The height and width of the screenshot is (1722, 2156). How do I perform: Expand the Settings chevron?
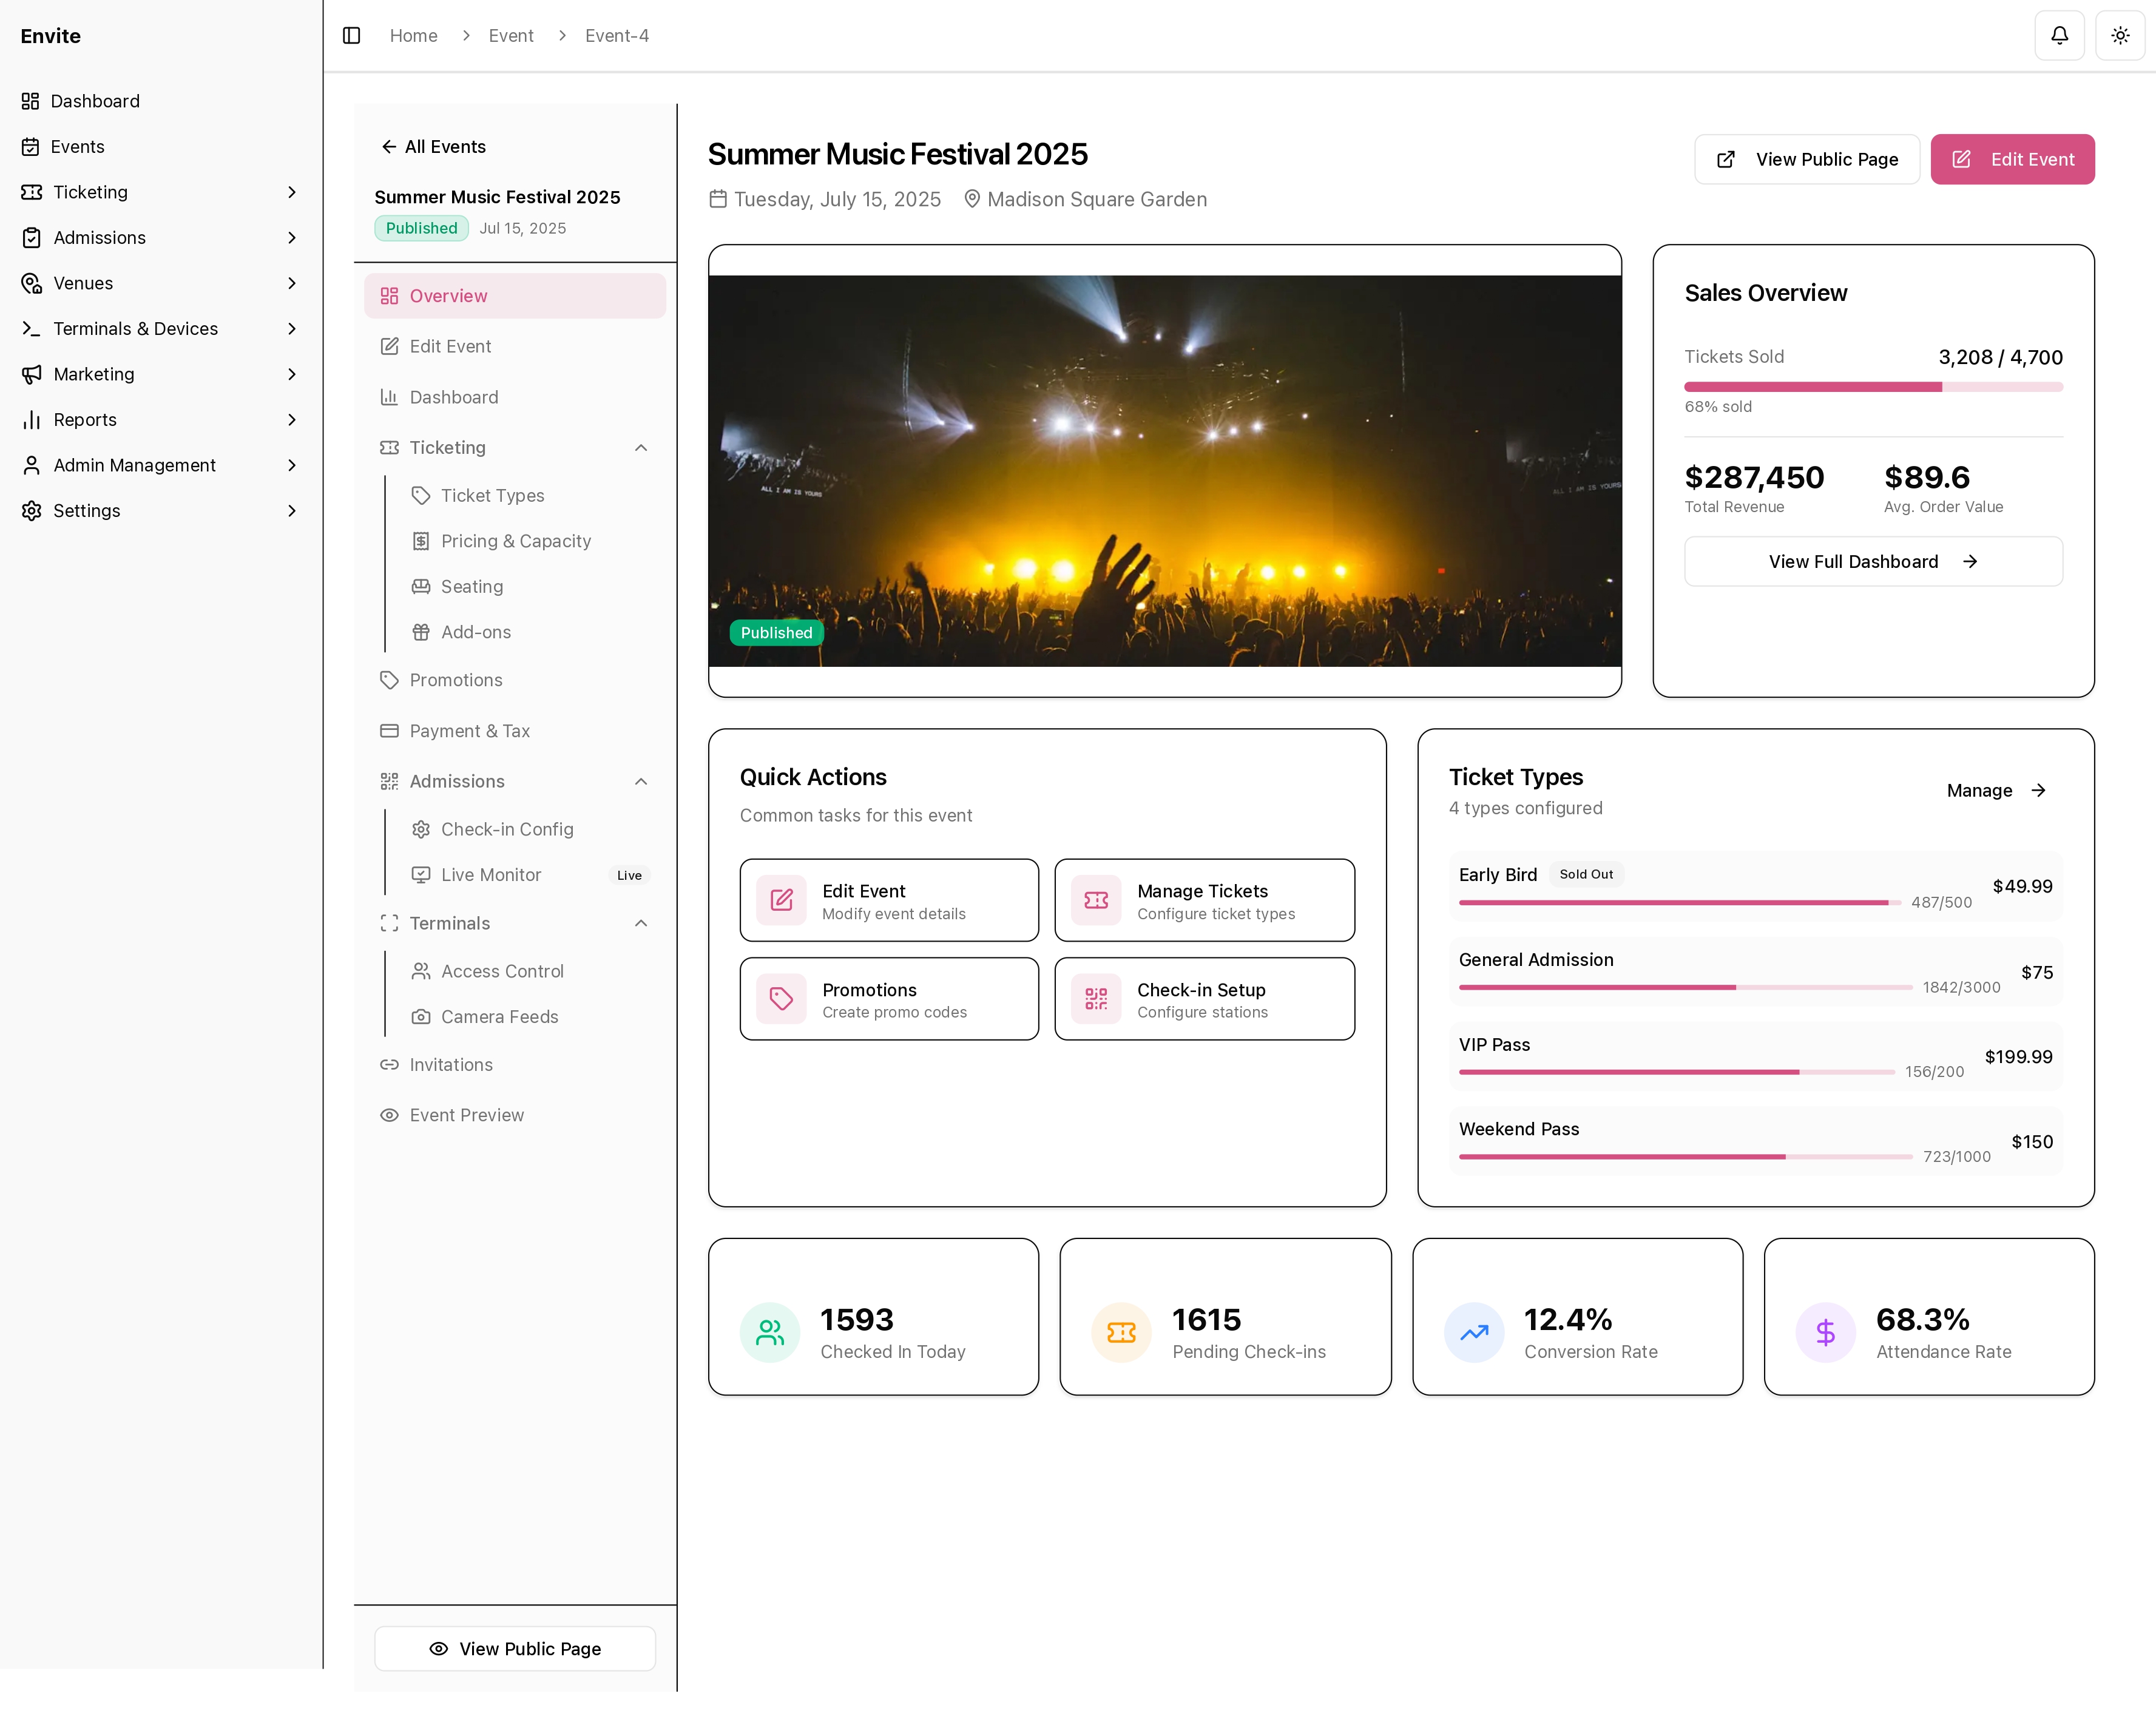click(292, 511)
